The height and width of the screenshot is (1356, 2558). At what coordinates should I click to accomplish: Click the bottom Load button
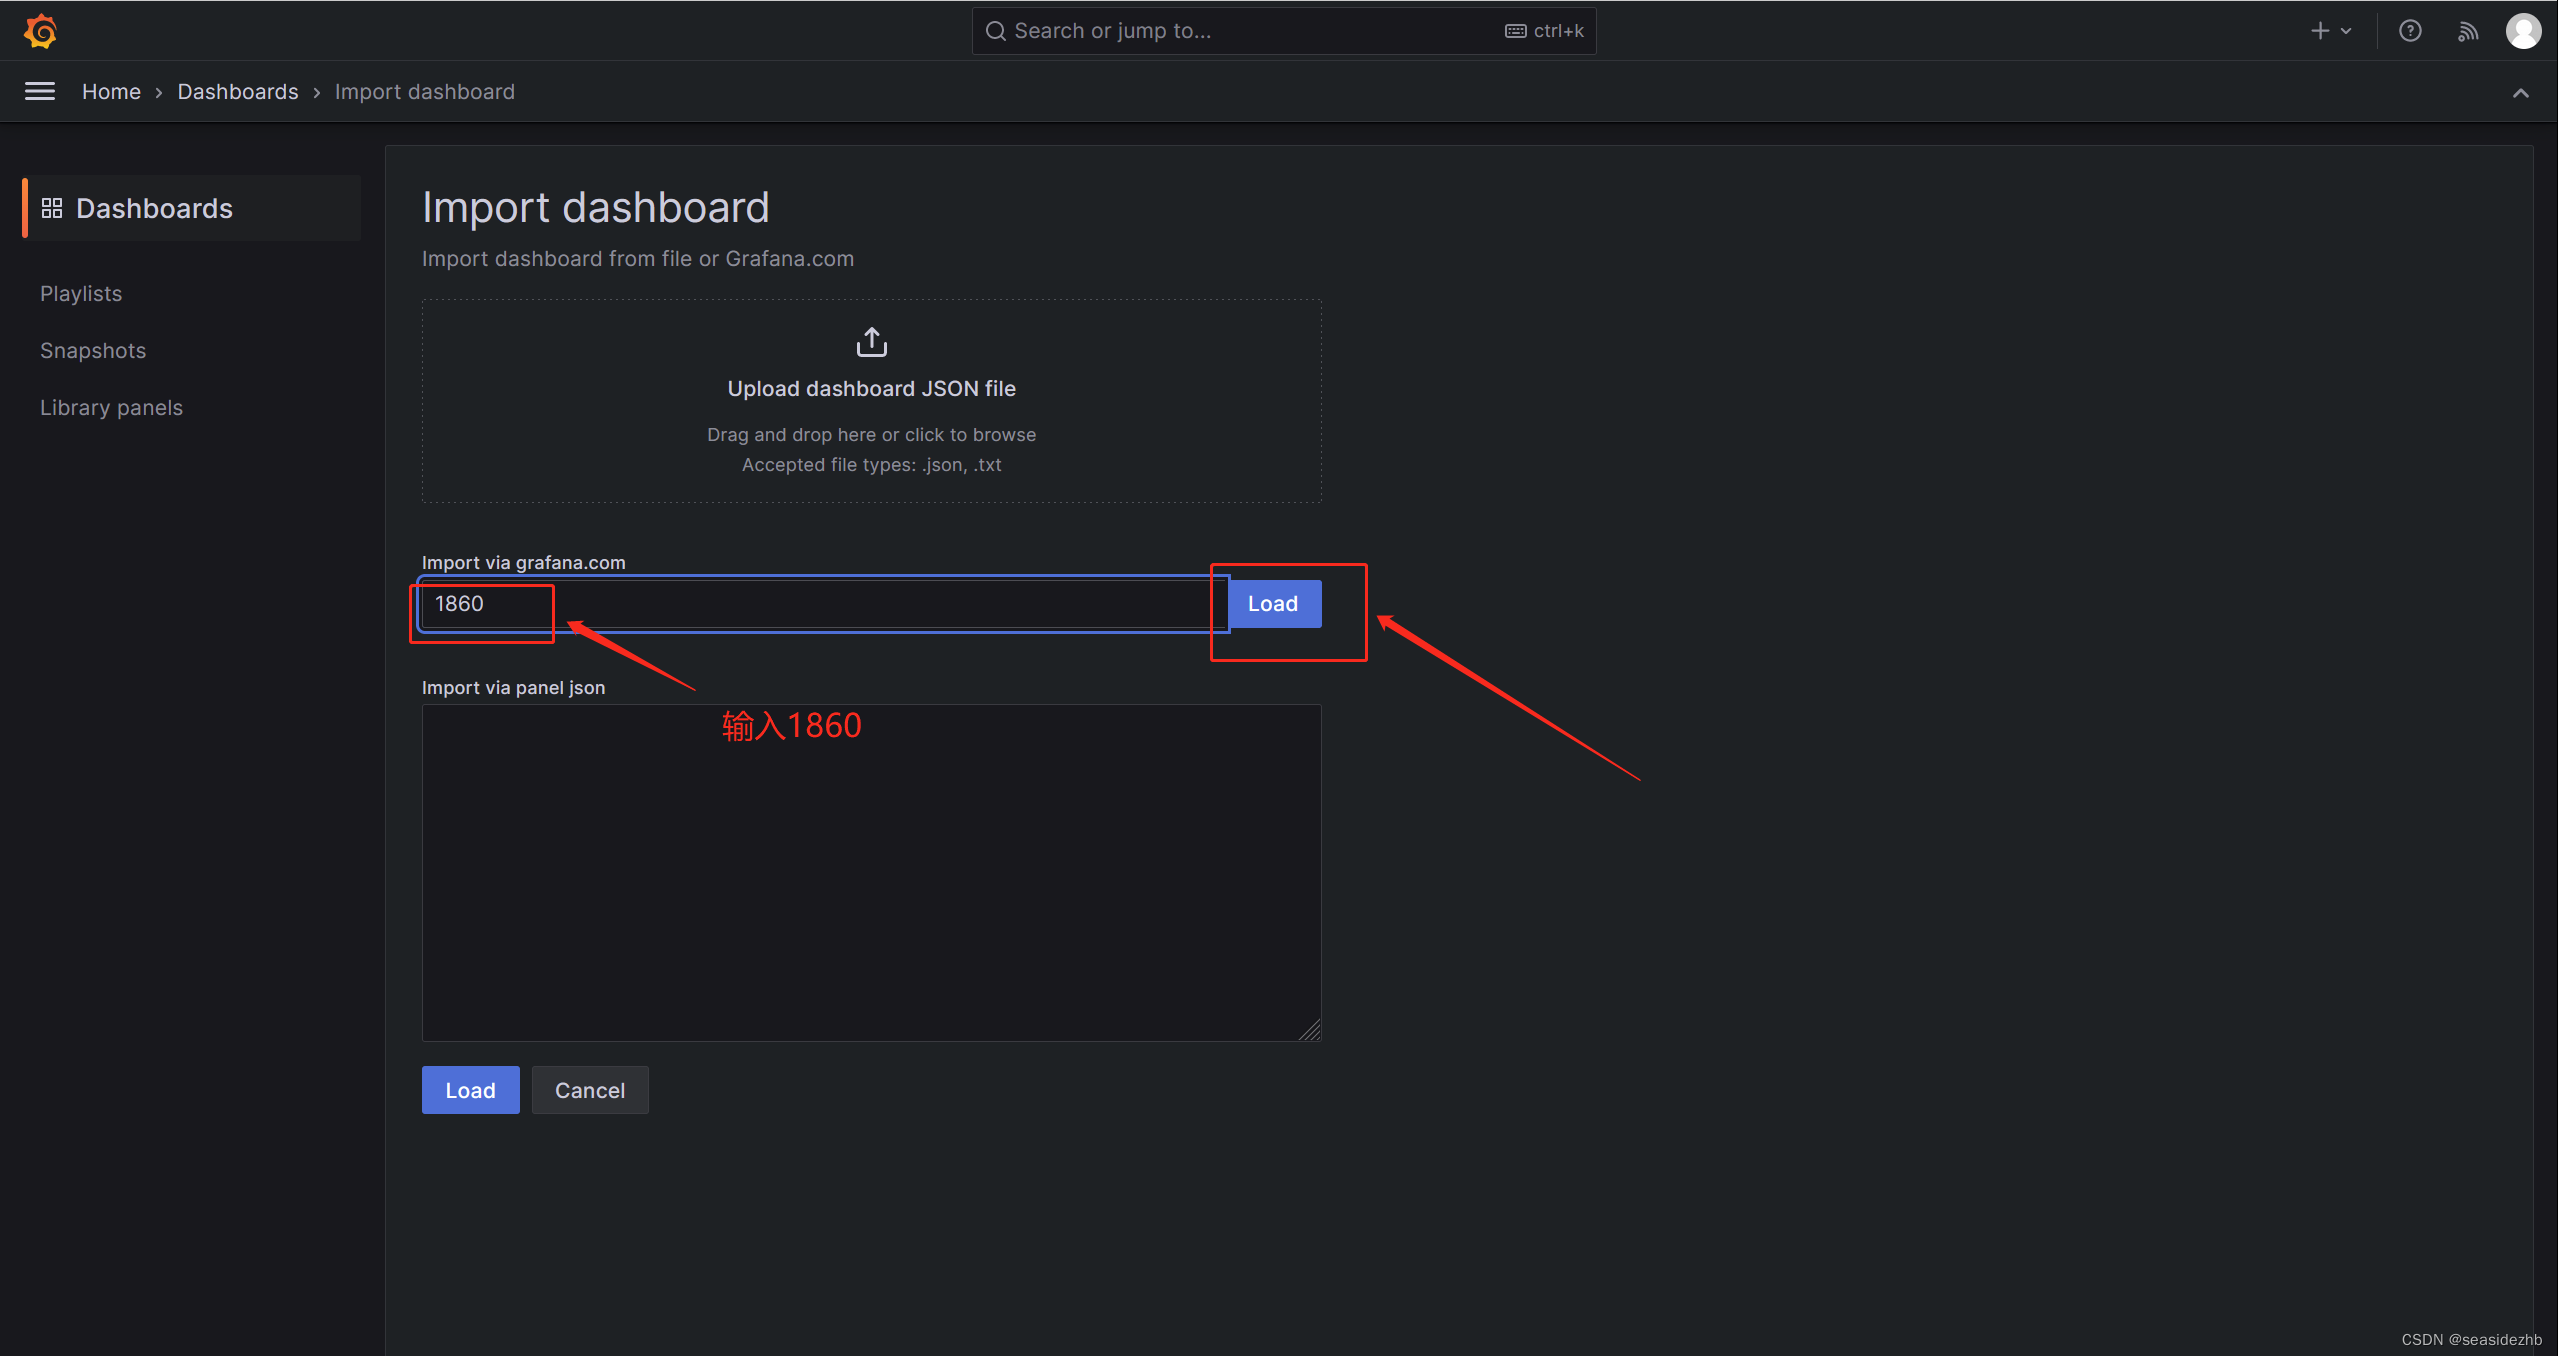471,1090
